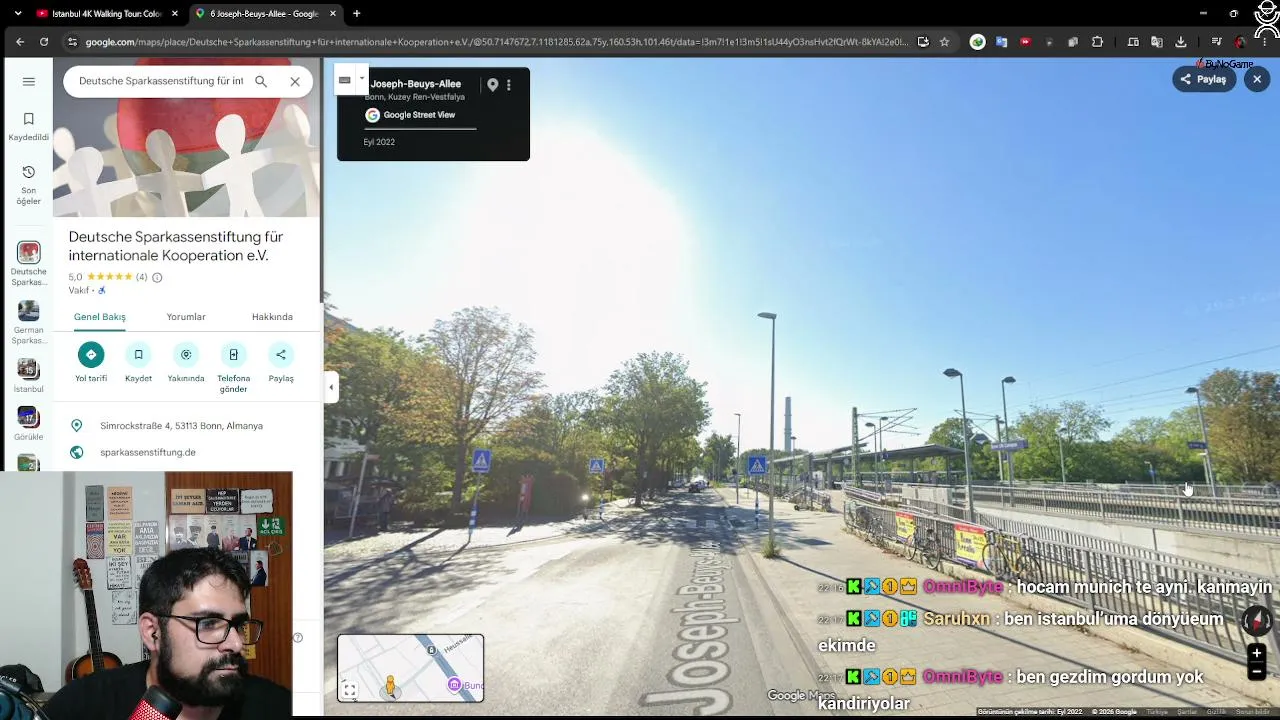This screenshot has height=720, width=1280.
Task: Open the Görükle recent item in sidebar
Action: (x=29, y=424)
